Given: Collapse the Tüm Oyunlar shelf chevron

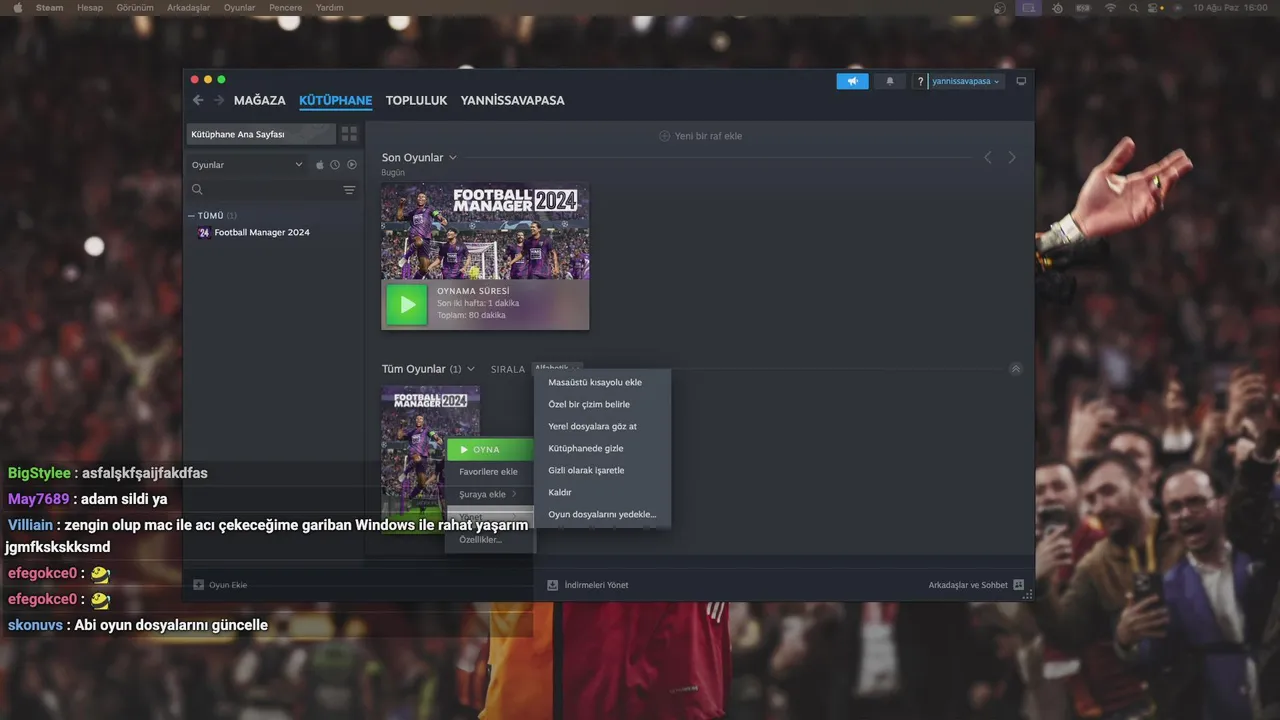Looking at the screenshot, I should 1016,369.
